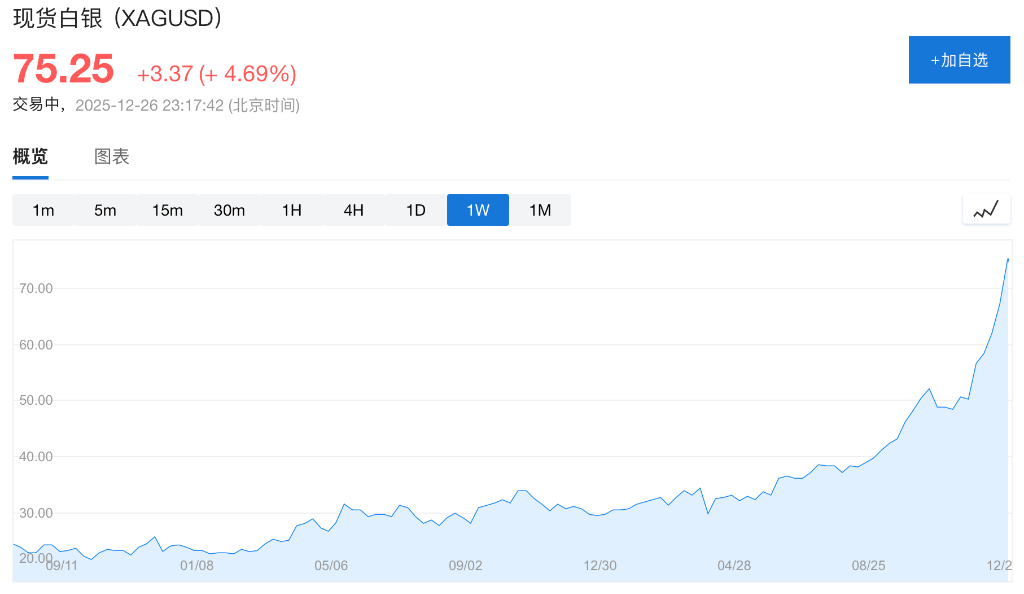Set chart period to 1H

pyautogui.click(x=291, y=210)
